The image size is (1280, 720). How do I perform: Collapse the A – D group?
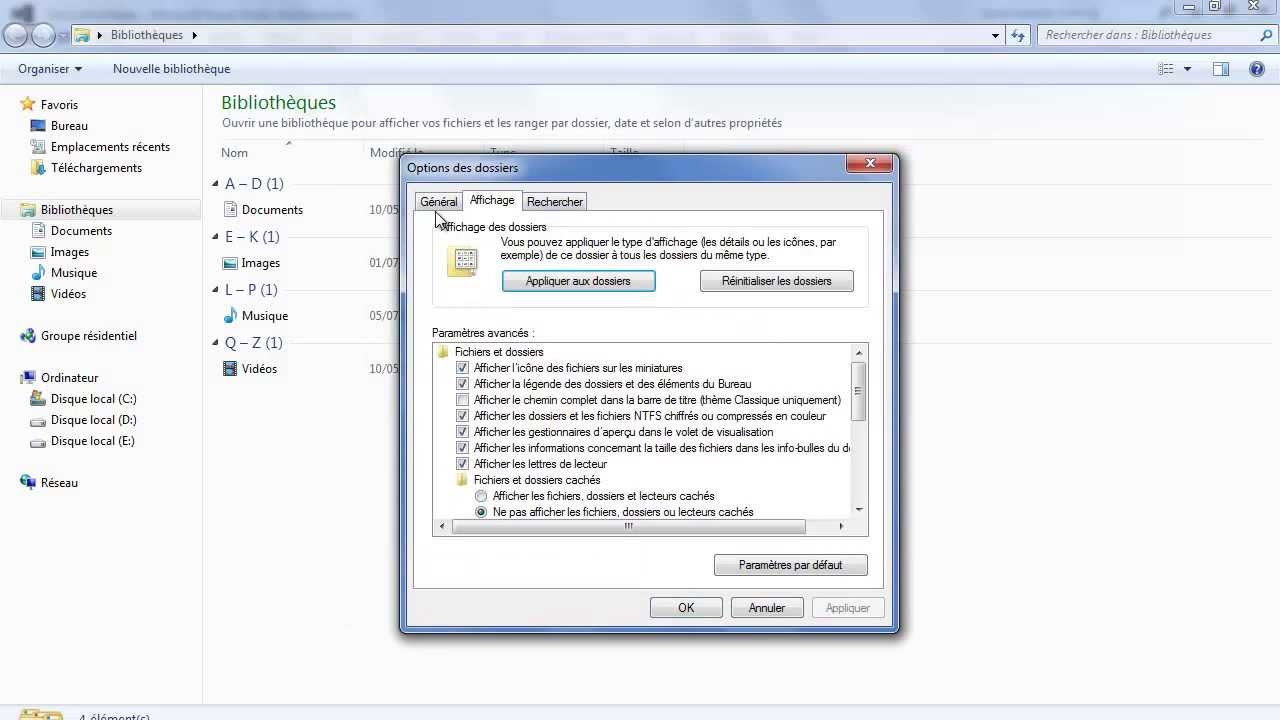coord(215,184)
